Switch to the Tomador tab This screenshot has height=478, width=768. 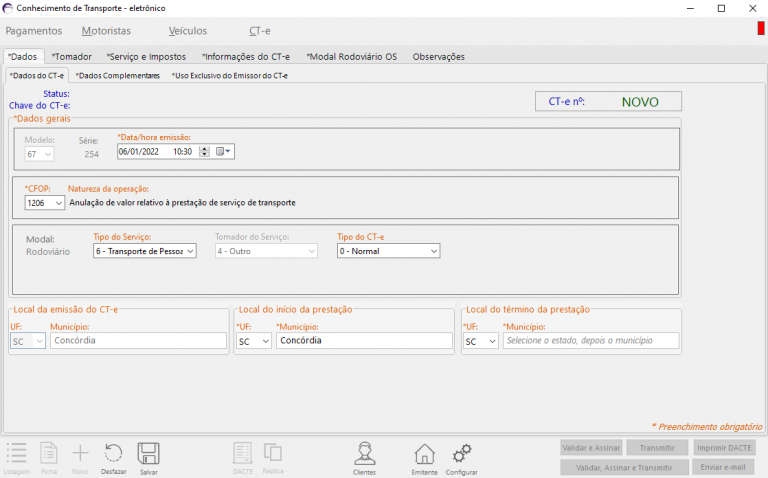click(x=72, y=57)
